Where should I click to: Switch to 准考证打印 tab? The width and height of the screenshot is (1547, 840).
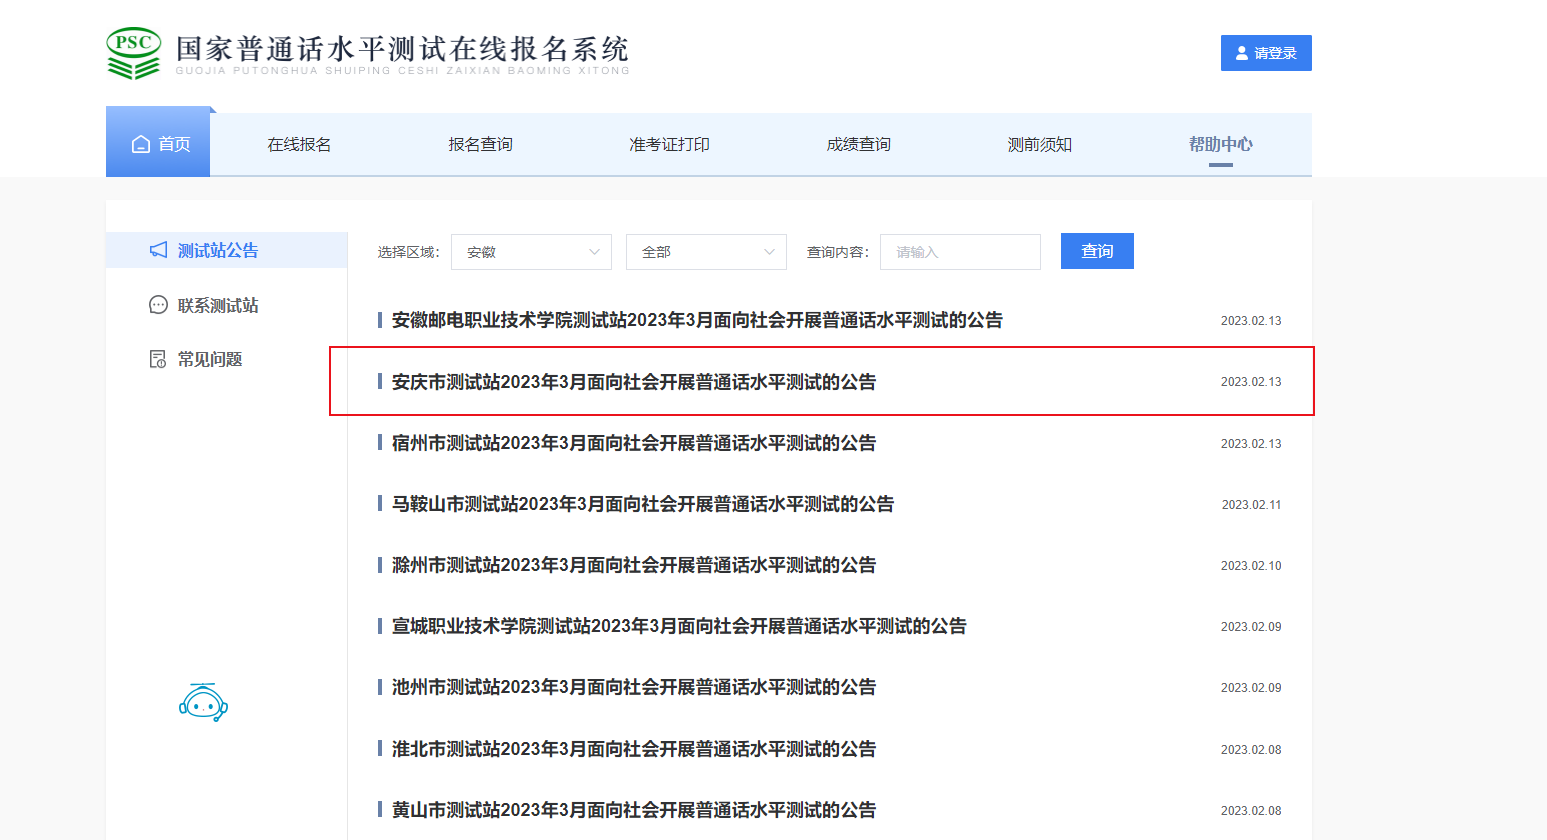[669, 144]
